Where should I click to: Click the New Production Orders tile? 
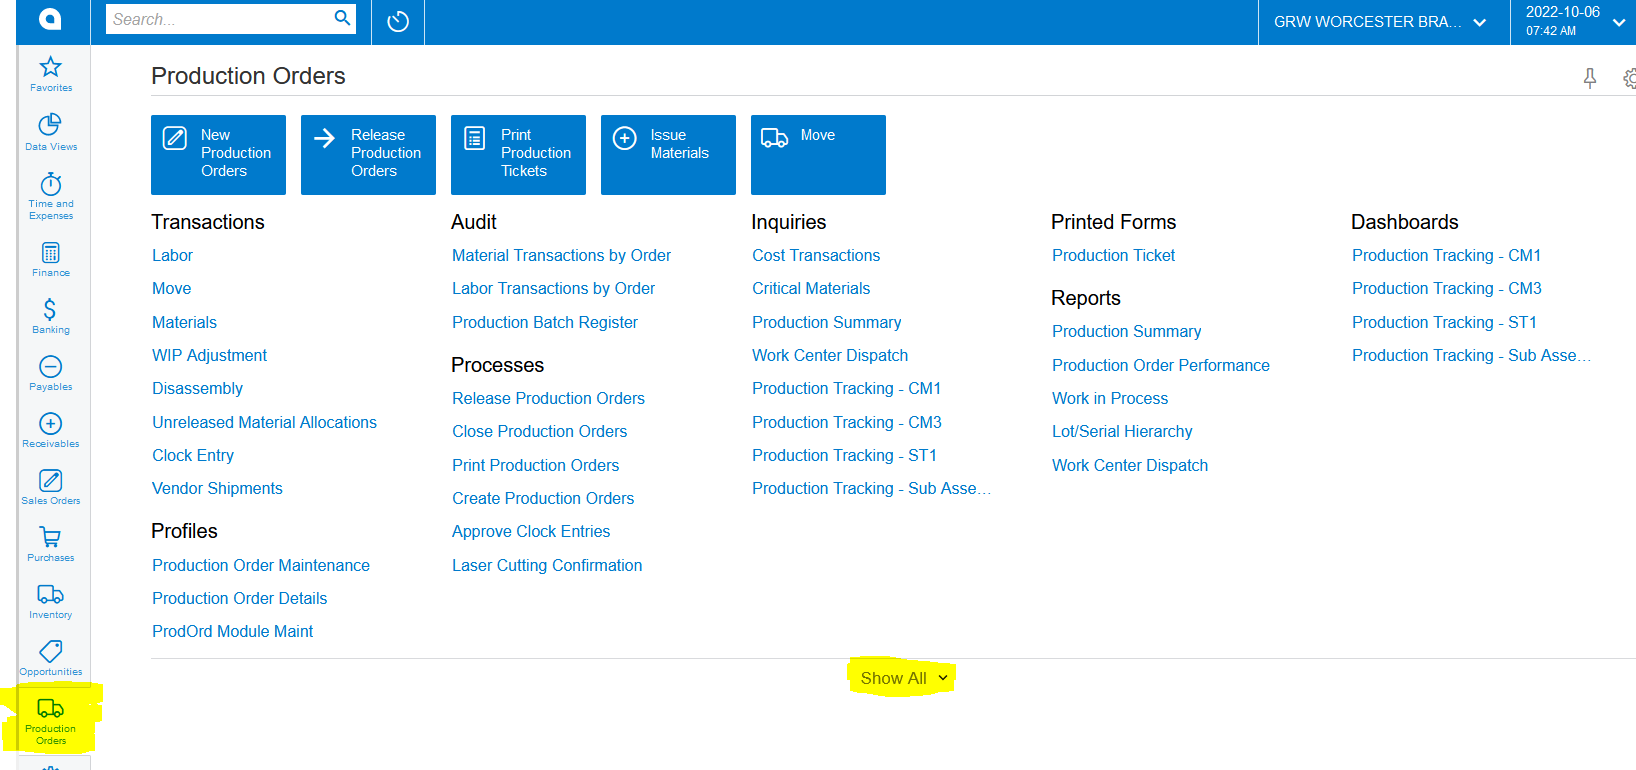pyautogui.click(x=218, y=154)
